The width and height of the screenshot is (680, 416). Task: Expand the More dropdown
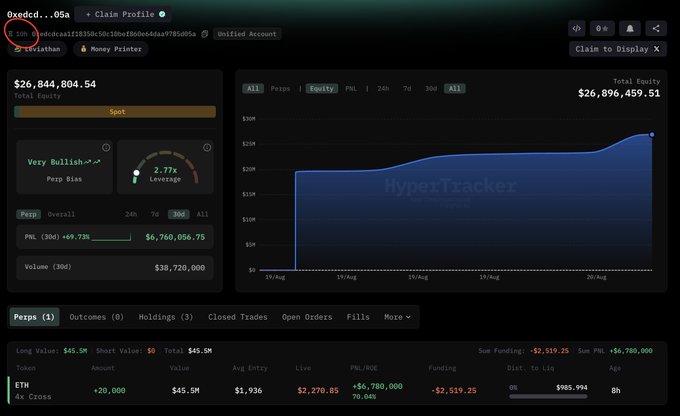(x=397, y=317)
